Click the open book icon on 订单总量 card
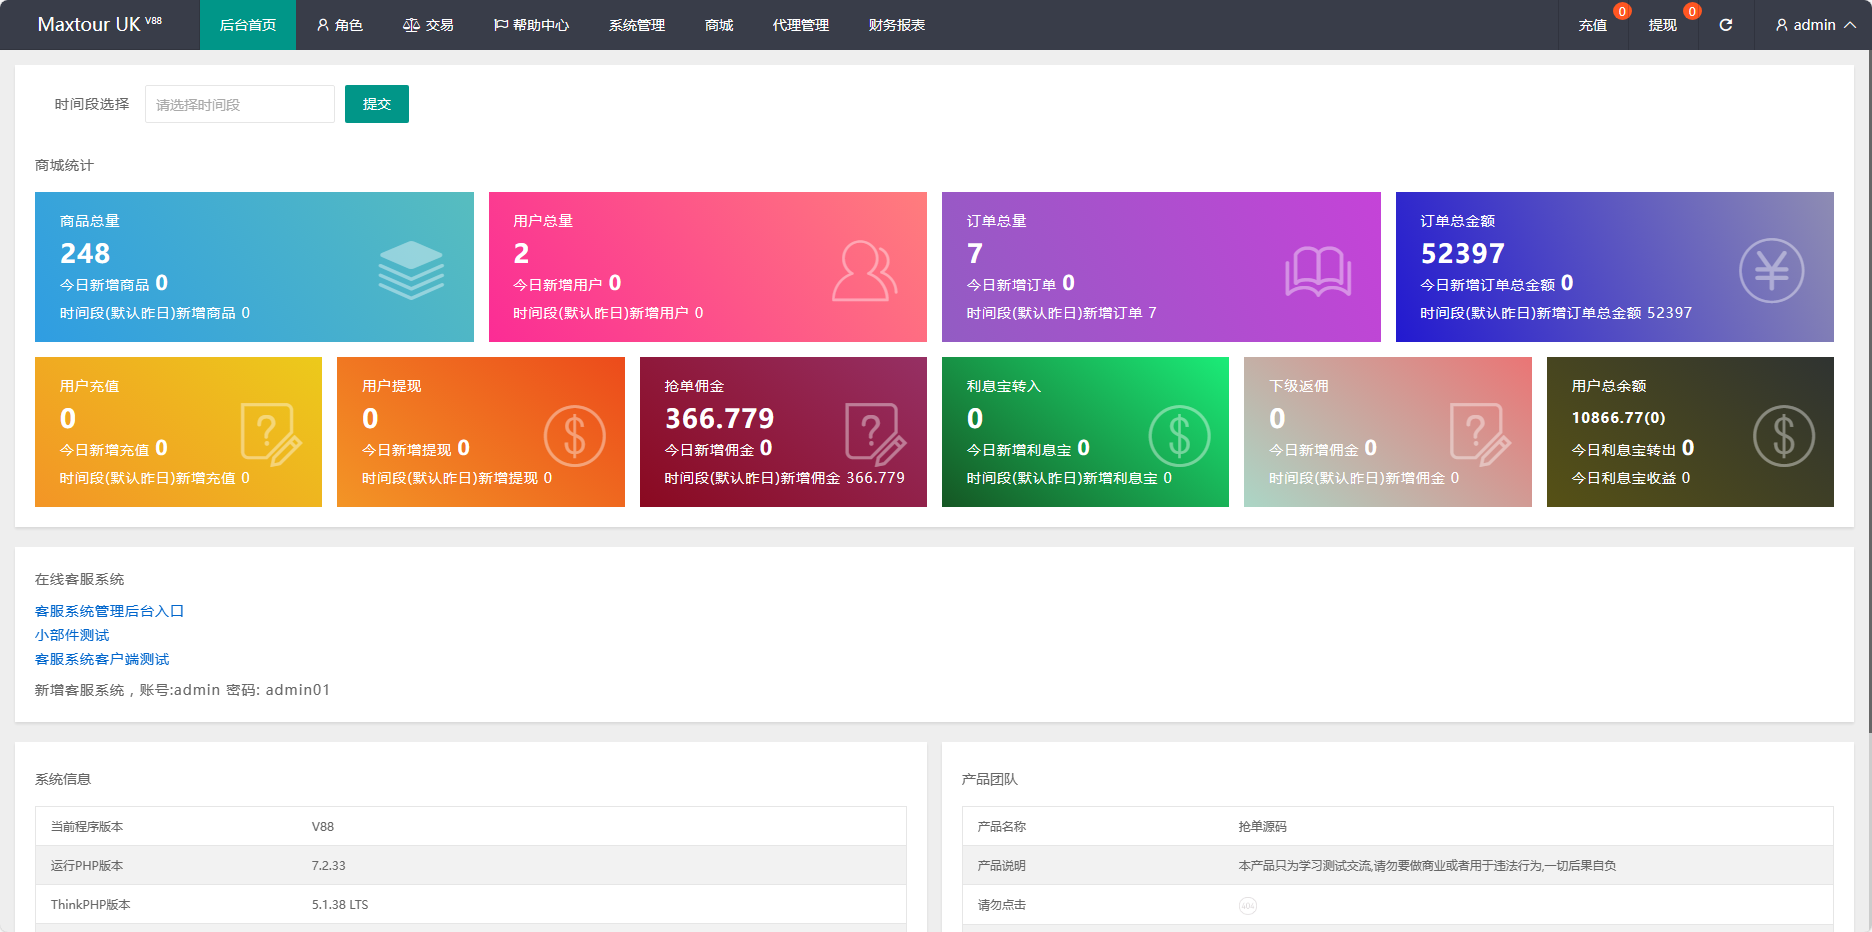This screenshot has width=1872, height=932. (x=1318, y=271)
